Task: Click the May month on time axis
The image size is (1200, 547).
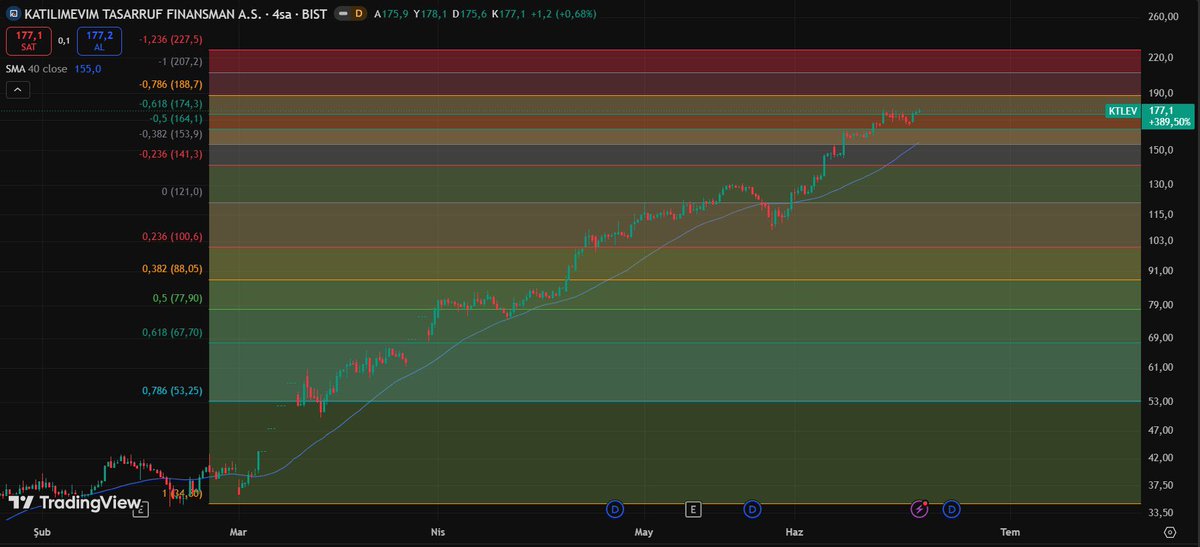Action: (x=644, y=533)
